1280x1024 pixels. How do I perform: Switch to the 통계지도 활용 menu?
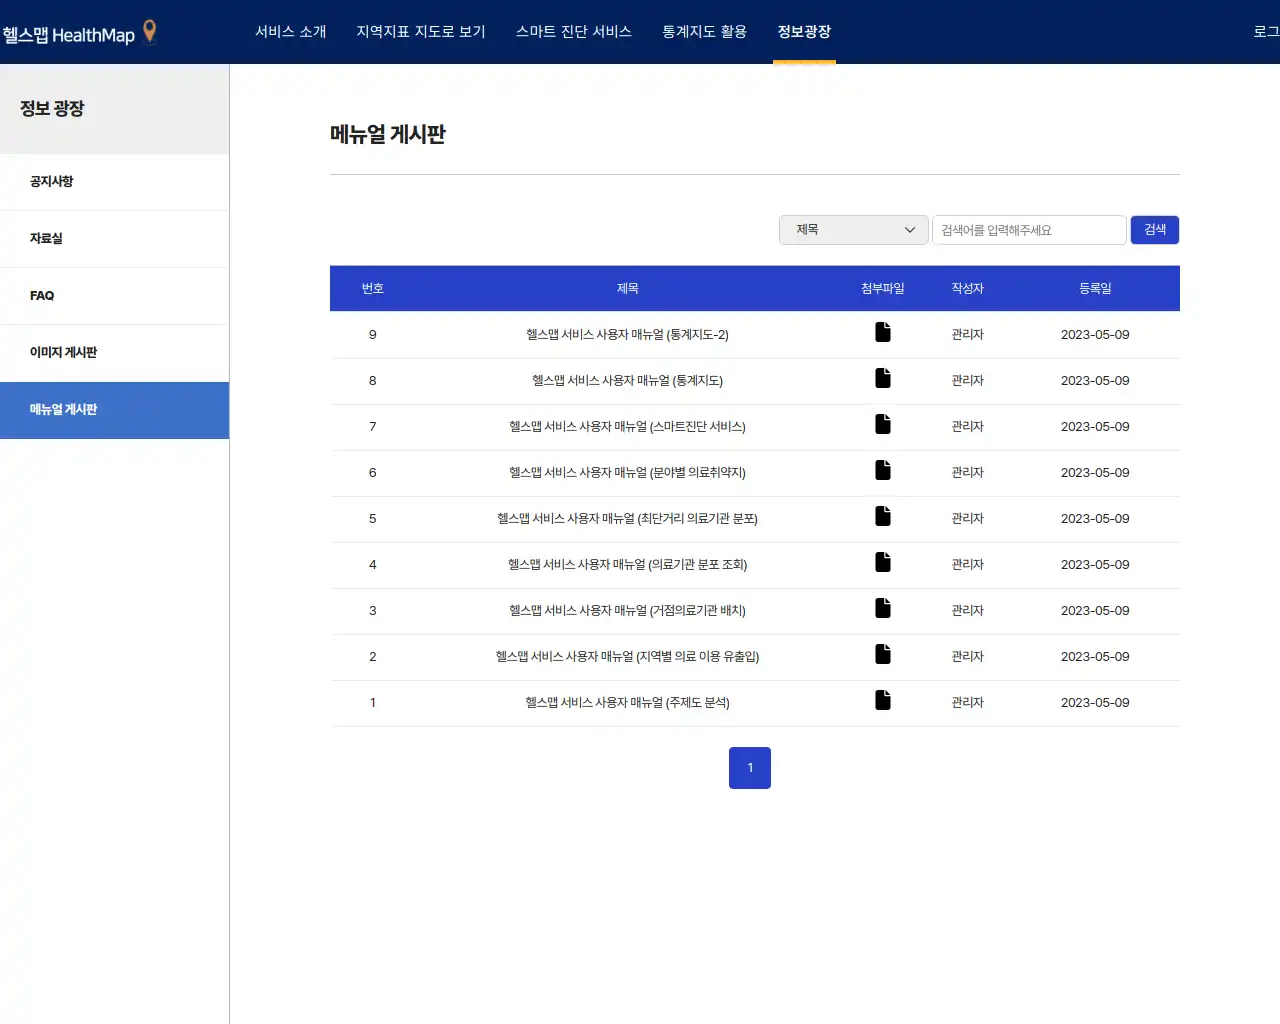click(704, 31)
